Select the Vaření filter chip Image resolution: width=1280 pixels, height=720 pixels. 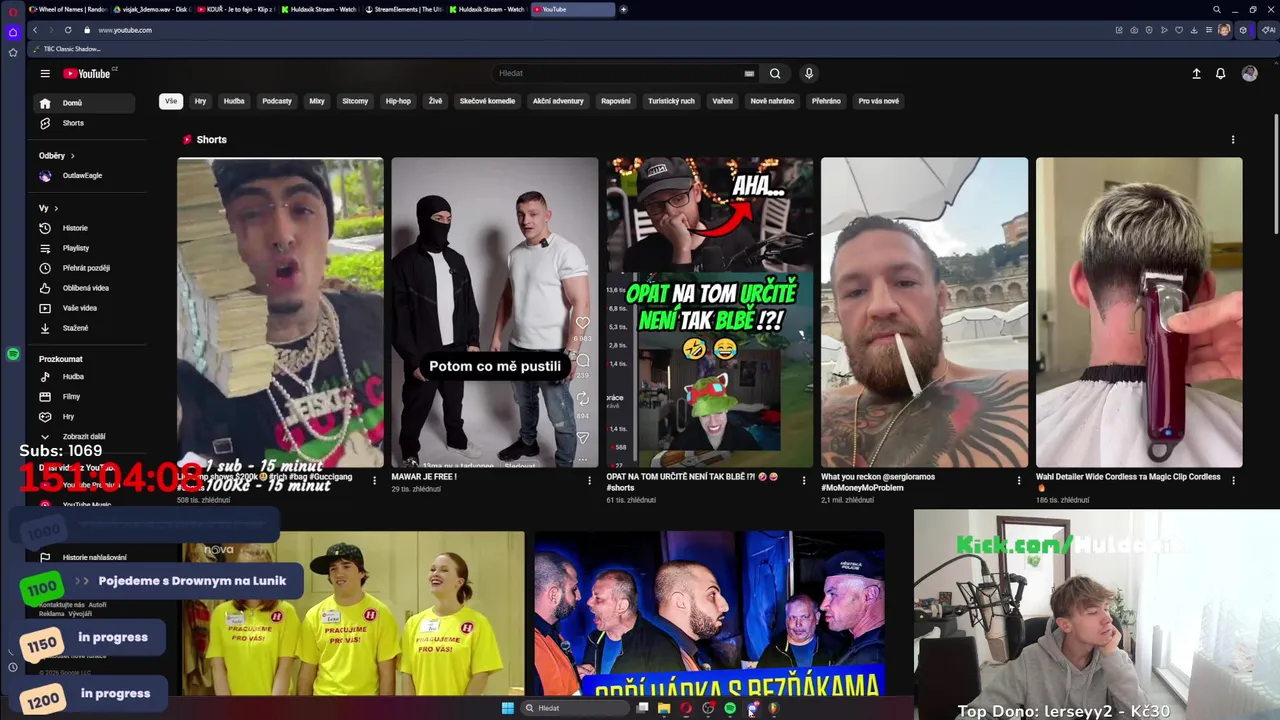(x=722, y=101)
